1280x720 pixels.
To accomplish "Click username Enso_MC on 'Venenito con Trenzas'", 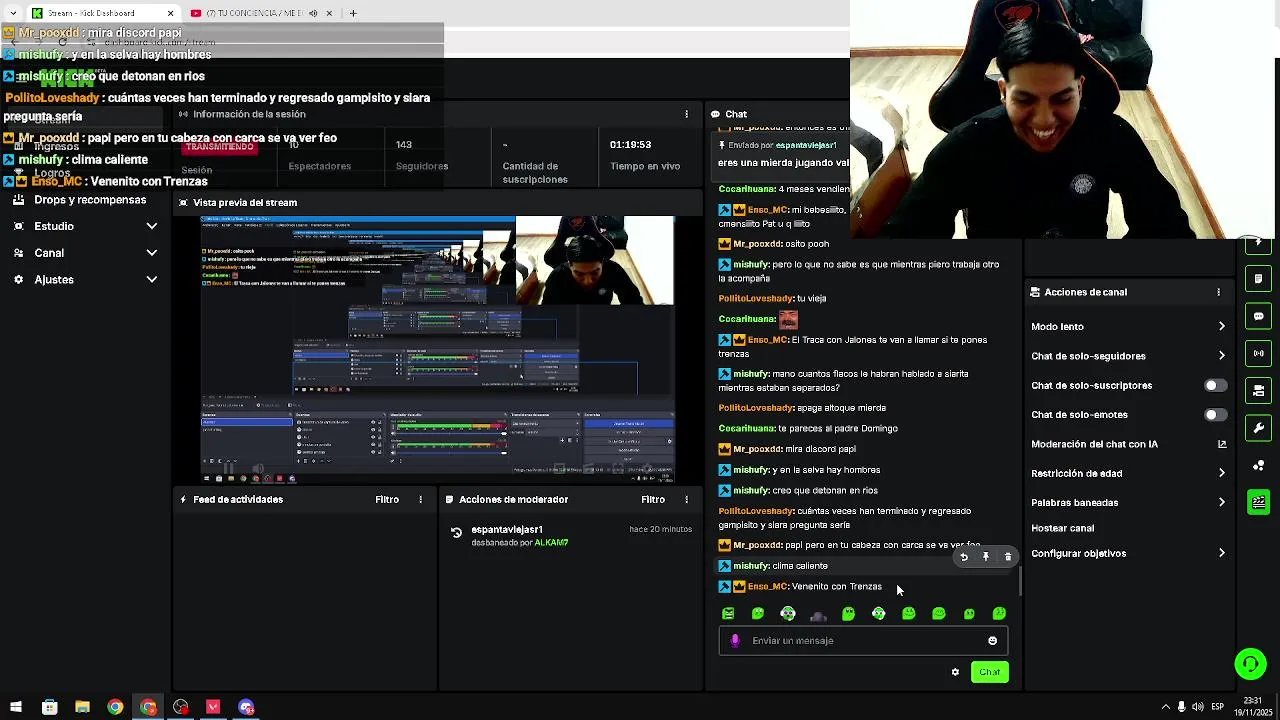I will (x=767, y=587).
